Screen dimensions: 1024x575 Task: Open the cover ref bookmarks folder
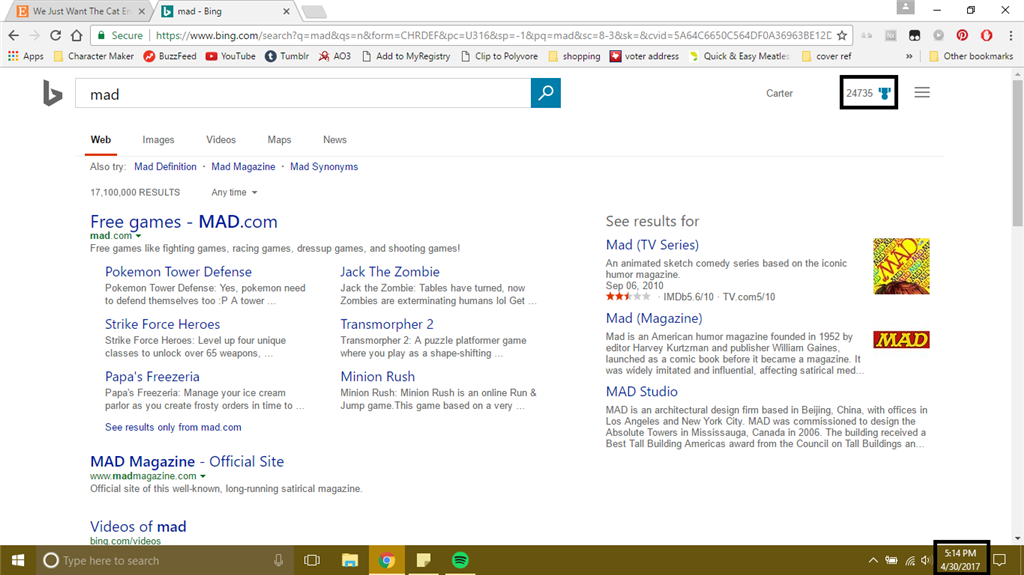coord(826,56)
